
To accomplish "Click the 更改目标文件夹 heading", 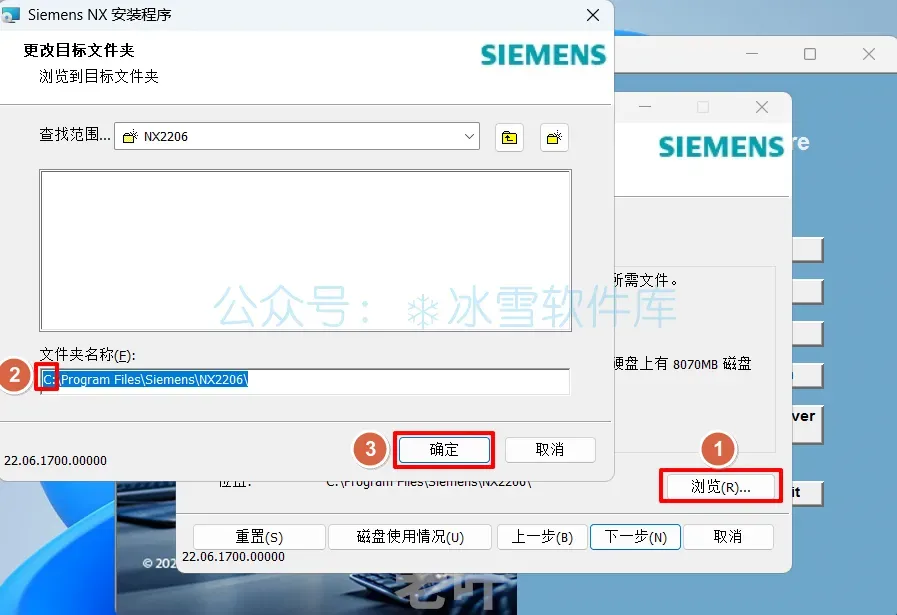I will pos(79,50).
